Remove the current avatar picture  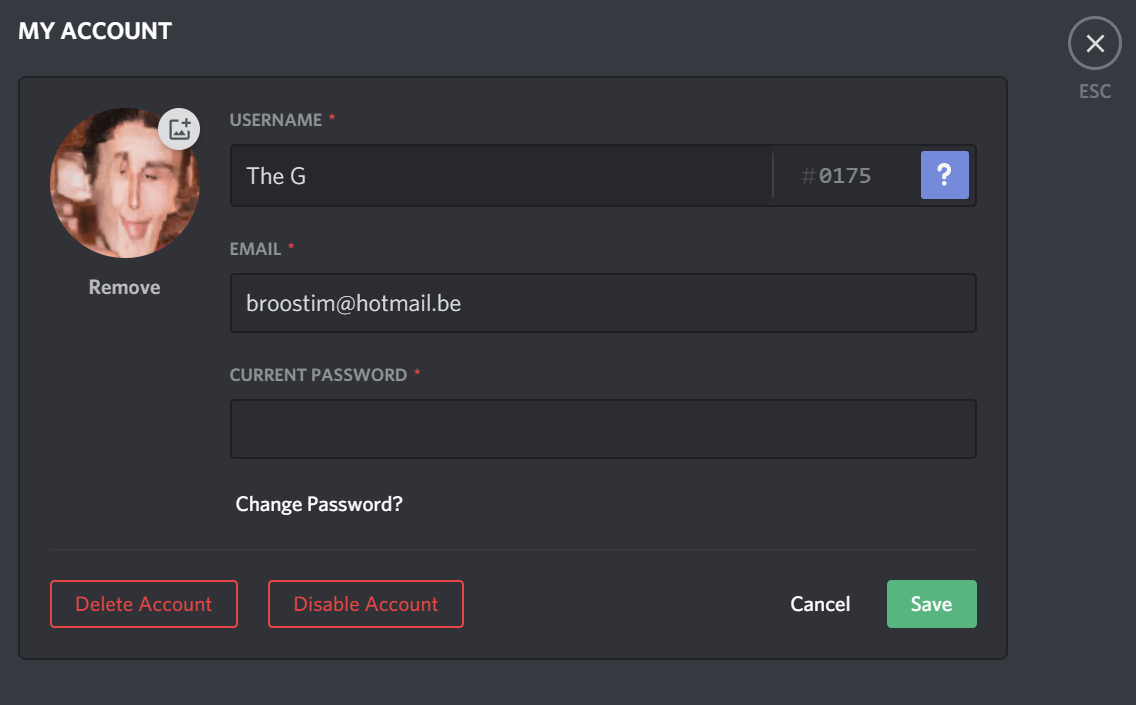tap(124, 287)
